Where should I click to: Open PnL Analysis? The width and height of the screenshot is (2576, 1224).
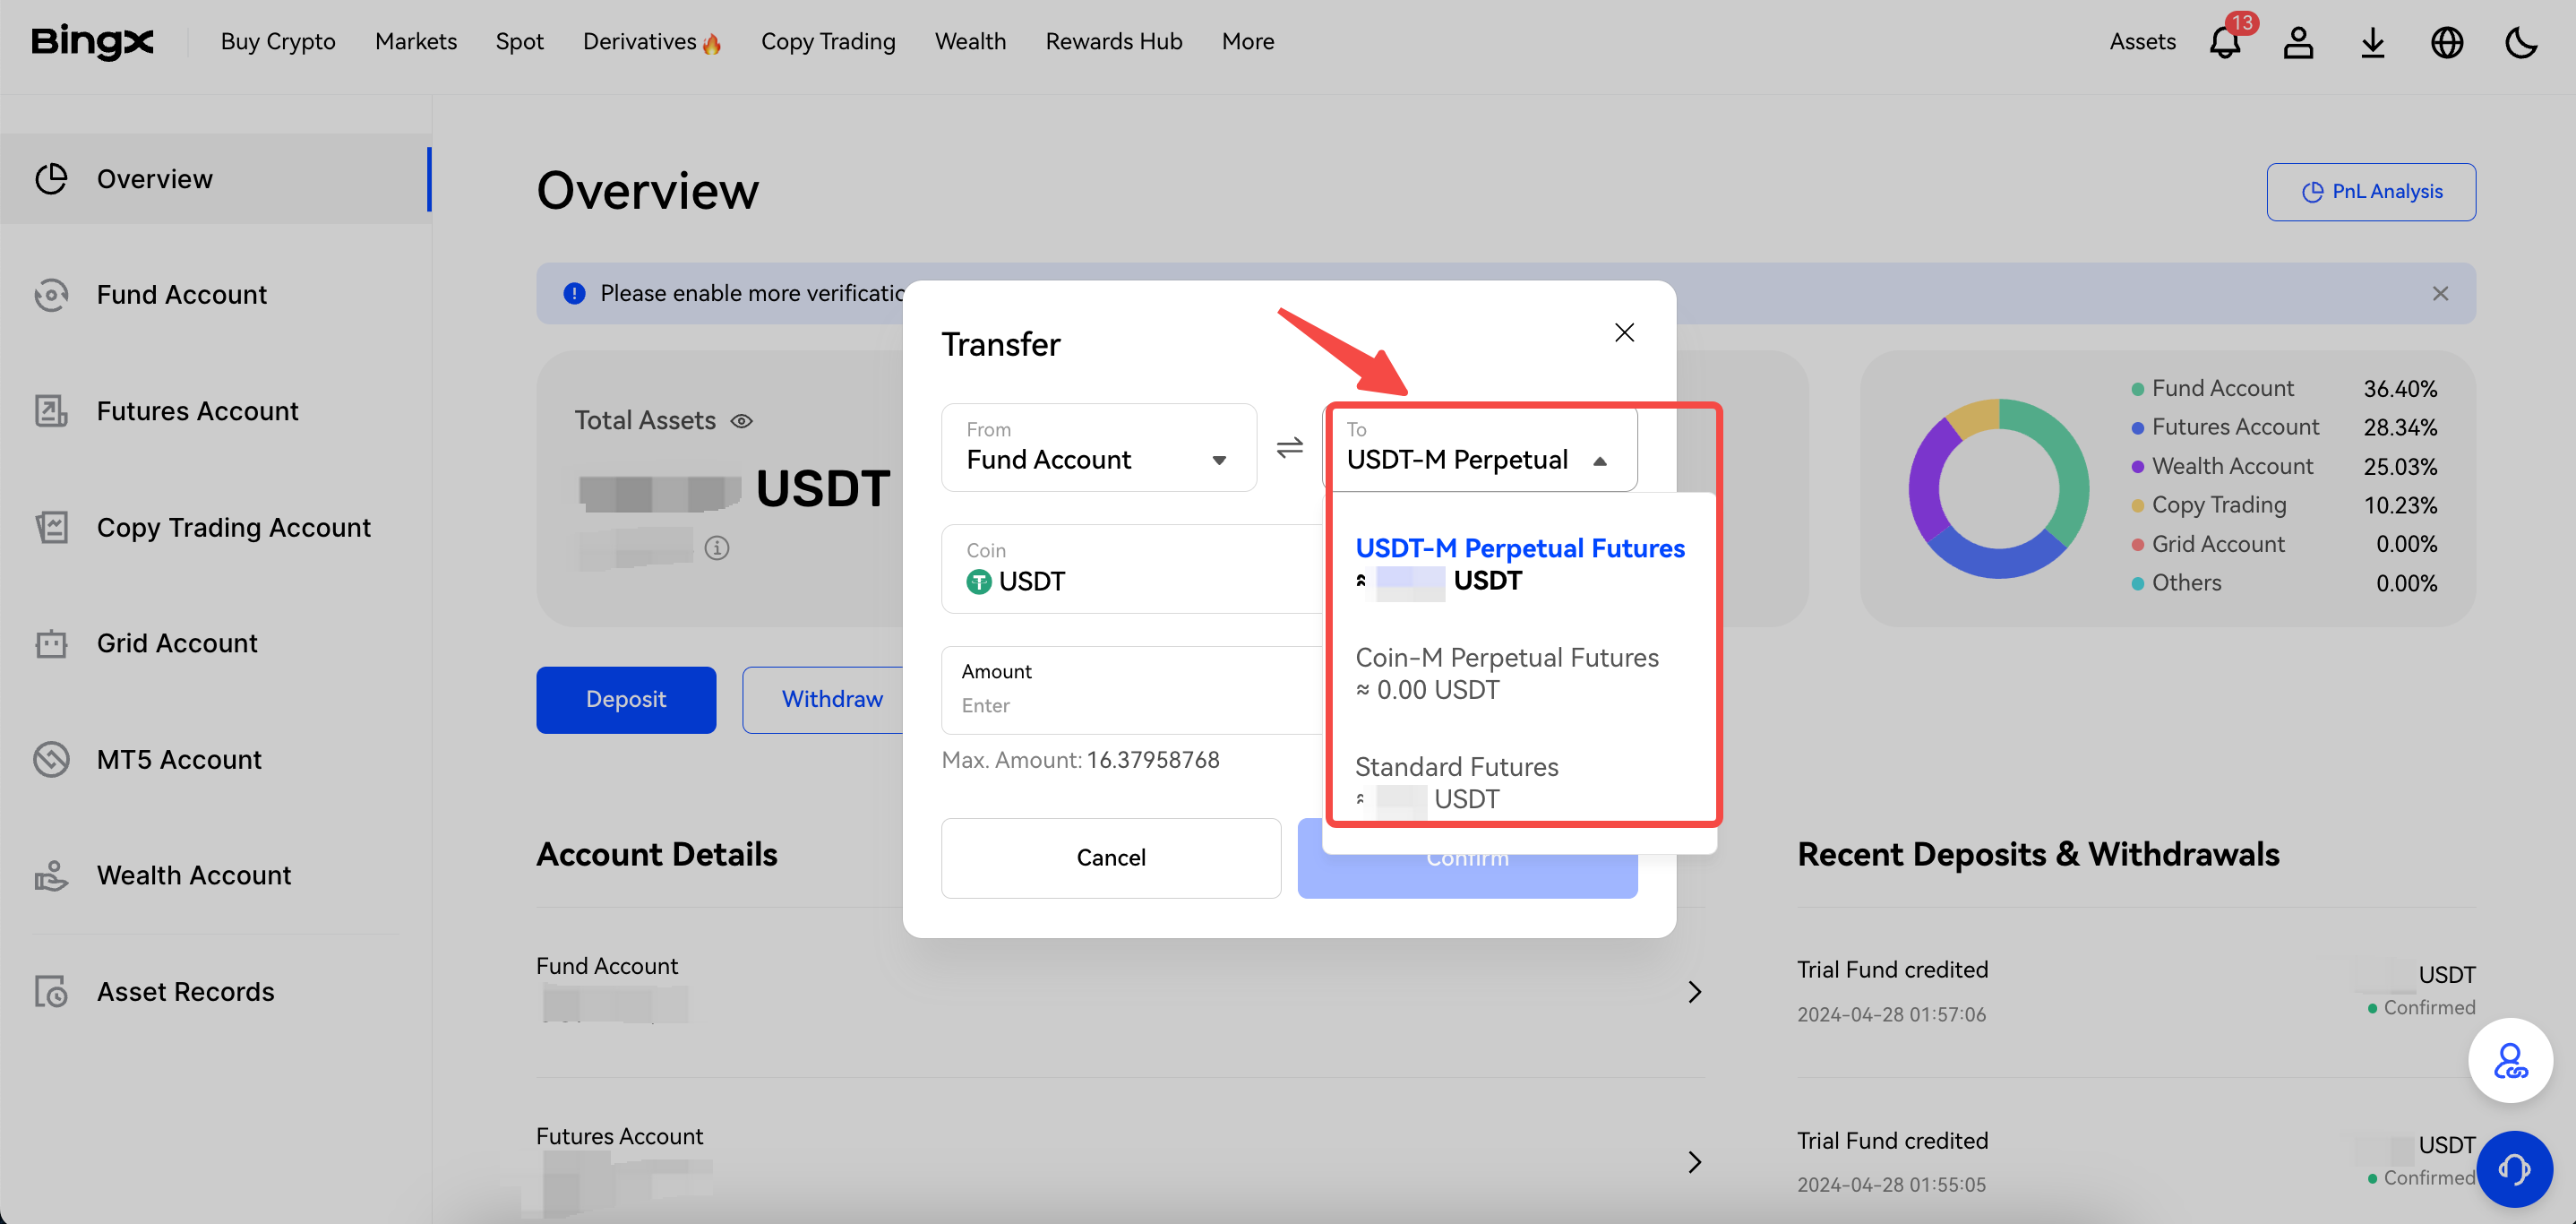(x=2371, y=191)
